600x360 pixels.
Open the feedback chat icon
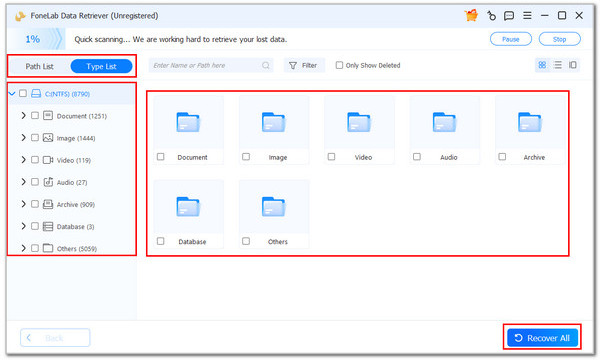tap(509, 16)
